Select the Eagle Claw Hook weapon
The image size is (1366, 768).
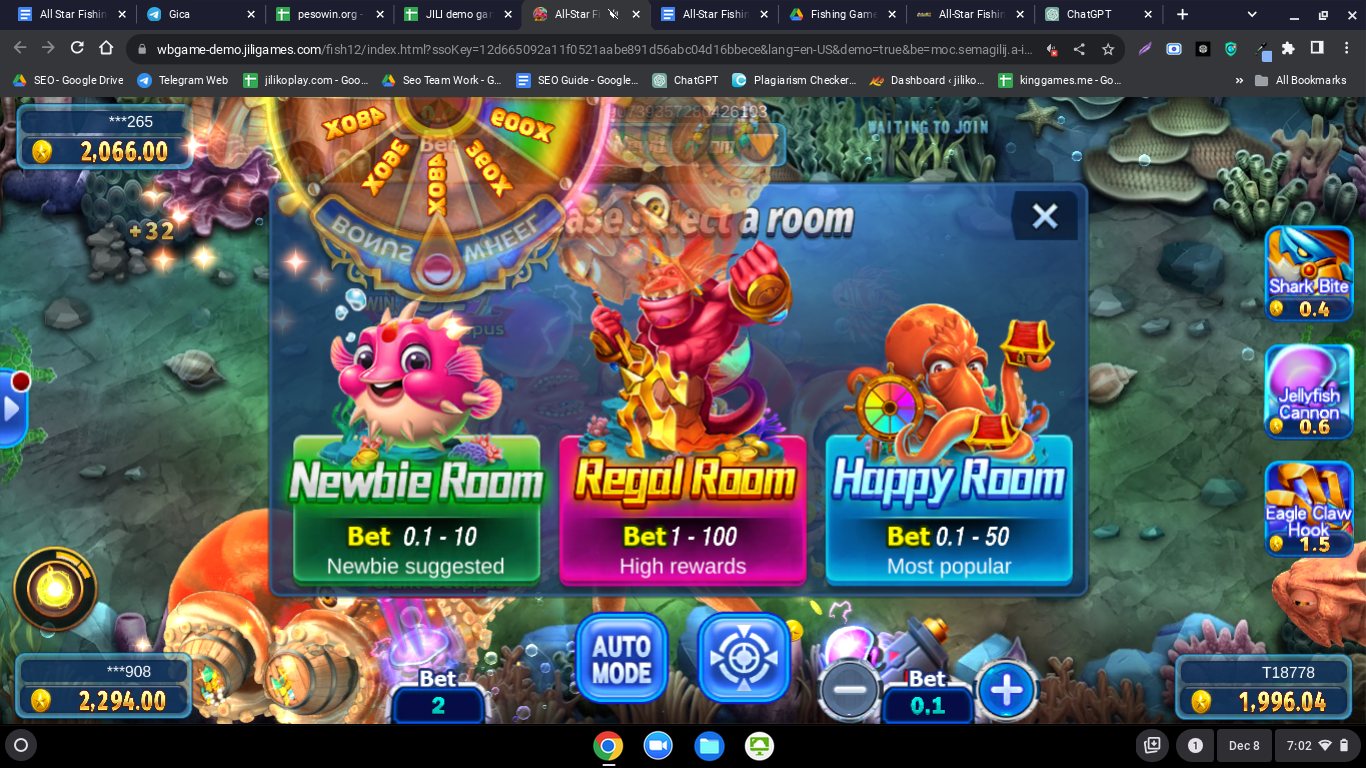1309,508
